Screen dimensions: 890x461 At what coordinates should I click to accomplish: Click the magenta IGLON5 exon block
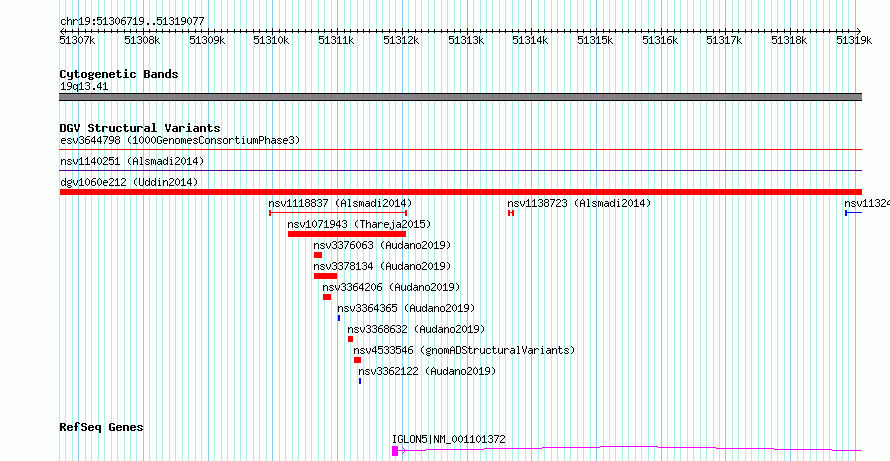(395, 451)
